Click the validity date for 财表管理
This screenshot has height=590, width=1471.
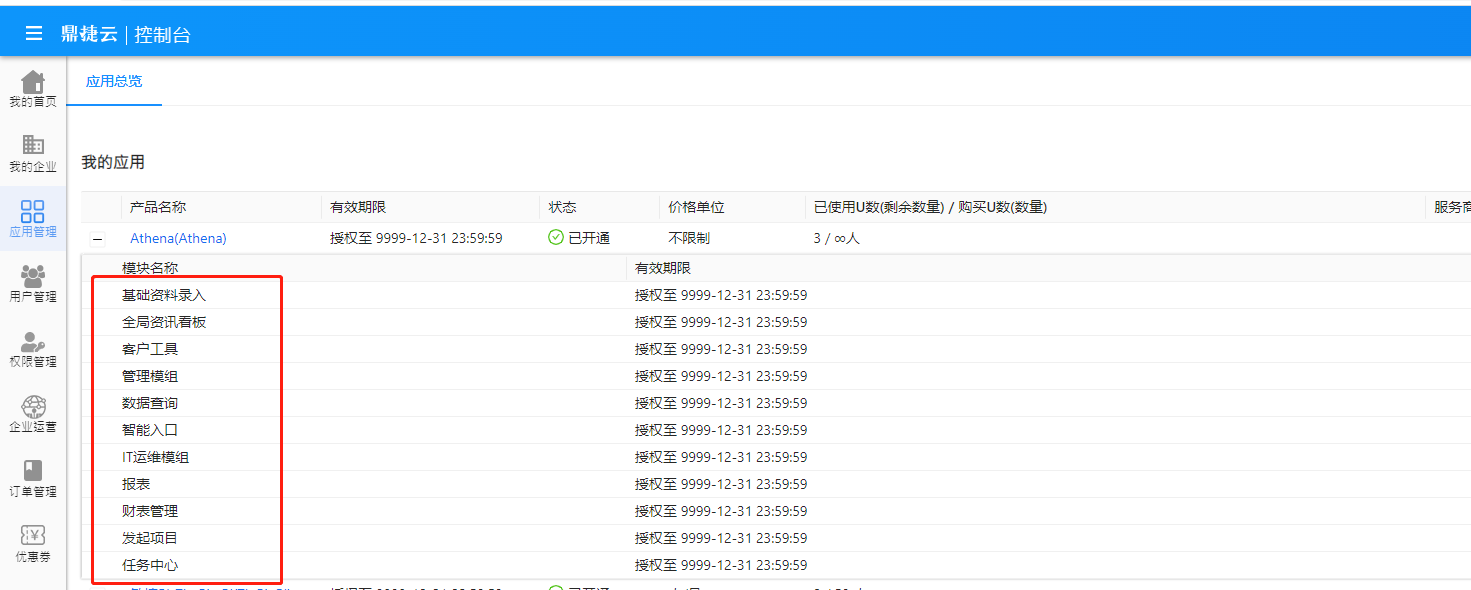click(x=721, y=511)
